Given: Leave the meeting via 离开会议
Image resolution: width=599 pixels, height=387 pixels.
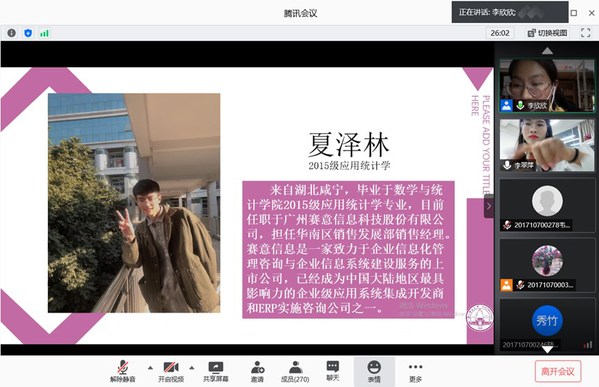Looking at the screenshot, I should click(558, 371).
